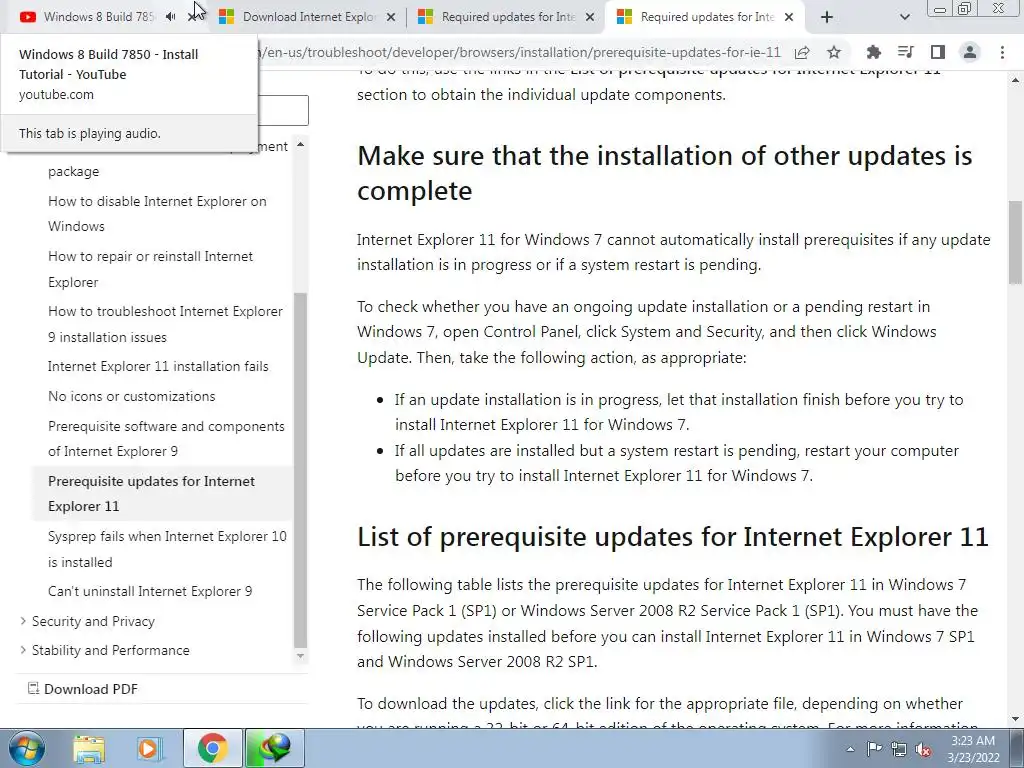
Task: Open Action Center flag icon
Action: click(874, 749)
